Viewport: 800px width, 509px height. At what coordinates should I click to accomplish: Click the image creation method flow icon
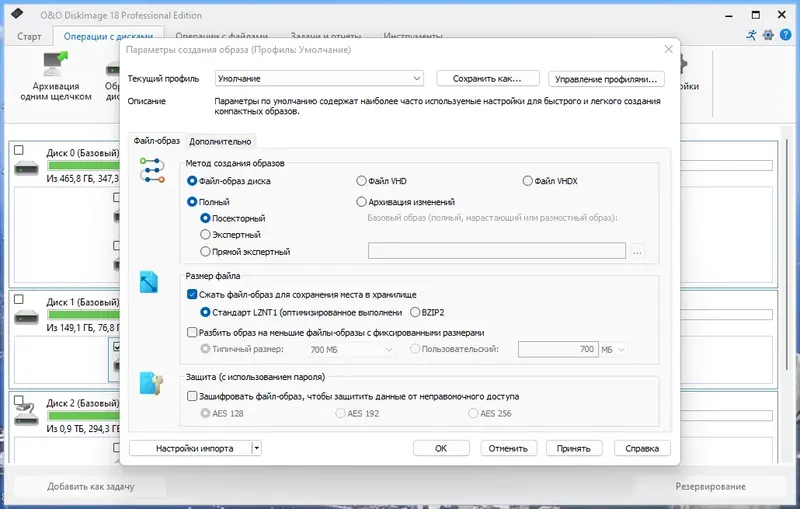tap(152, 170)
